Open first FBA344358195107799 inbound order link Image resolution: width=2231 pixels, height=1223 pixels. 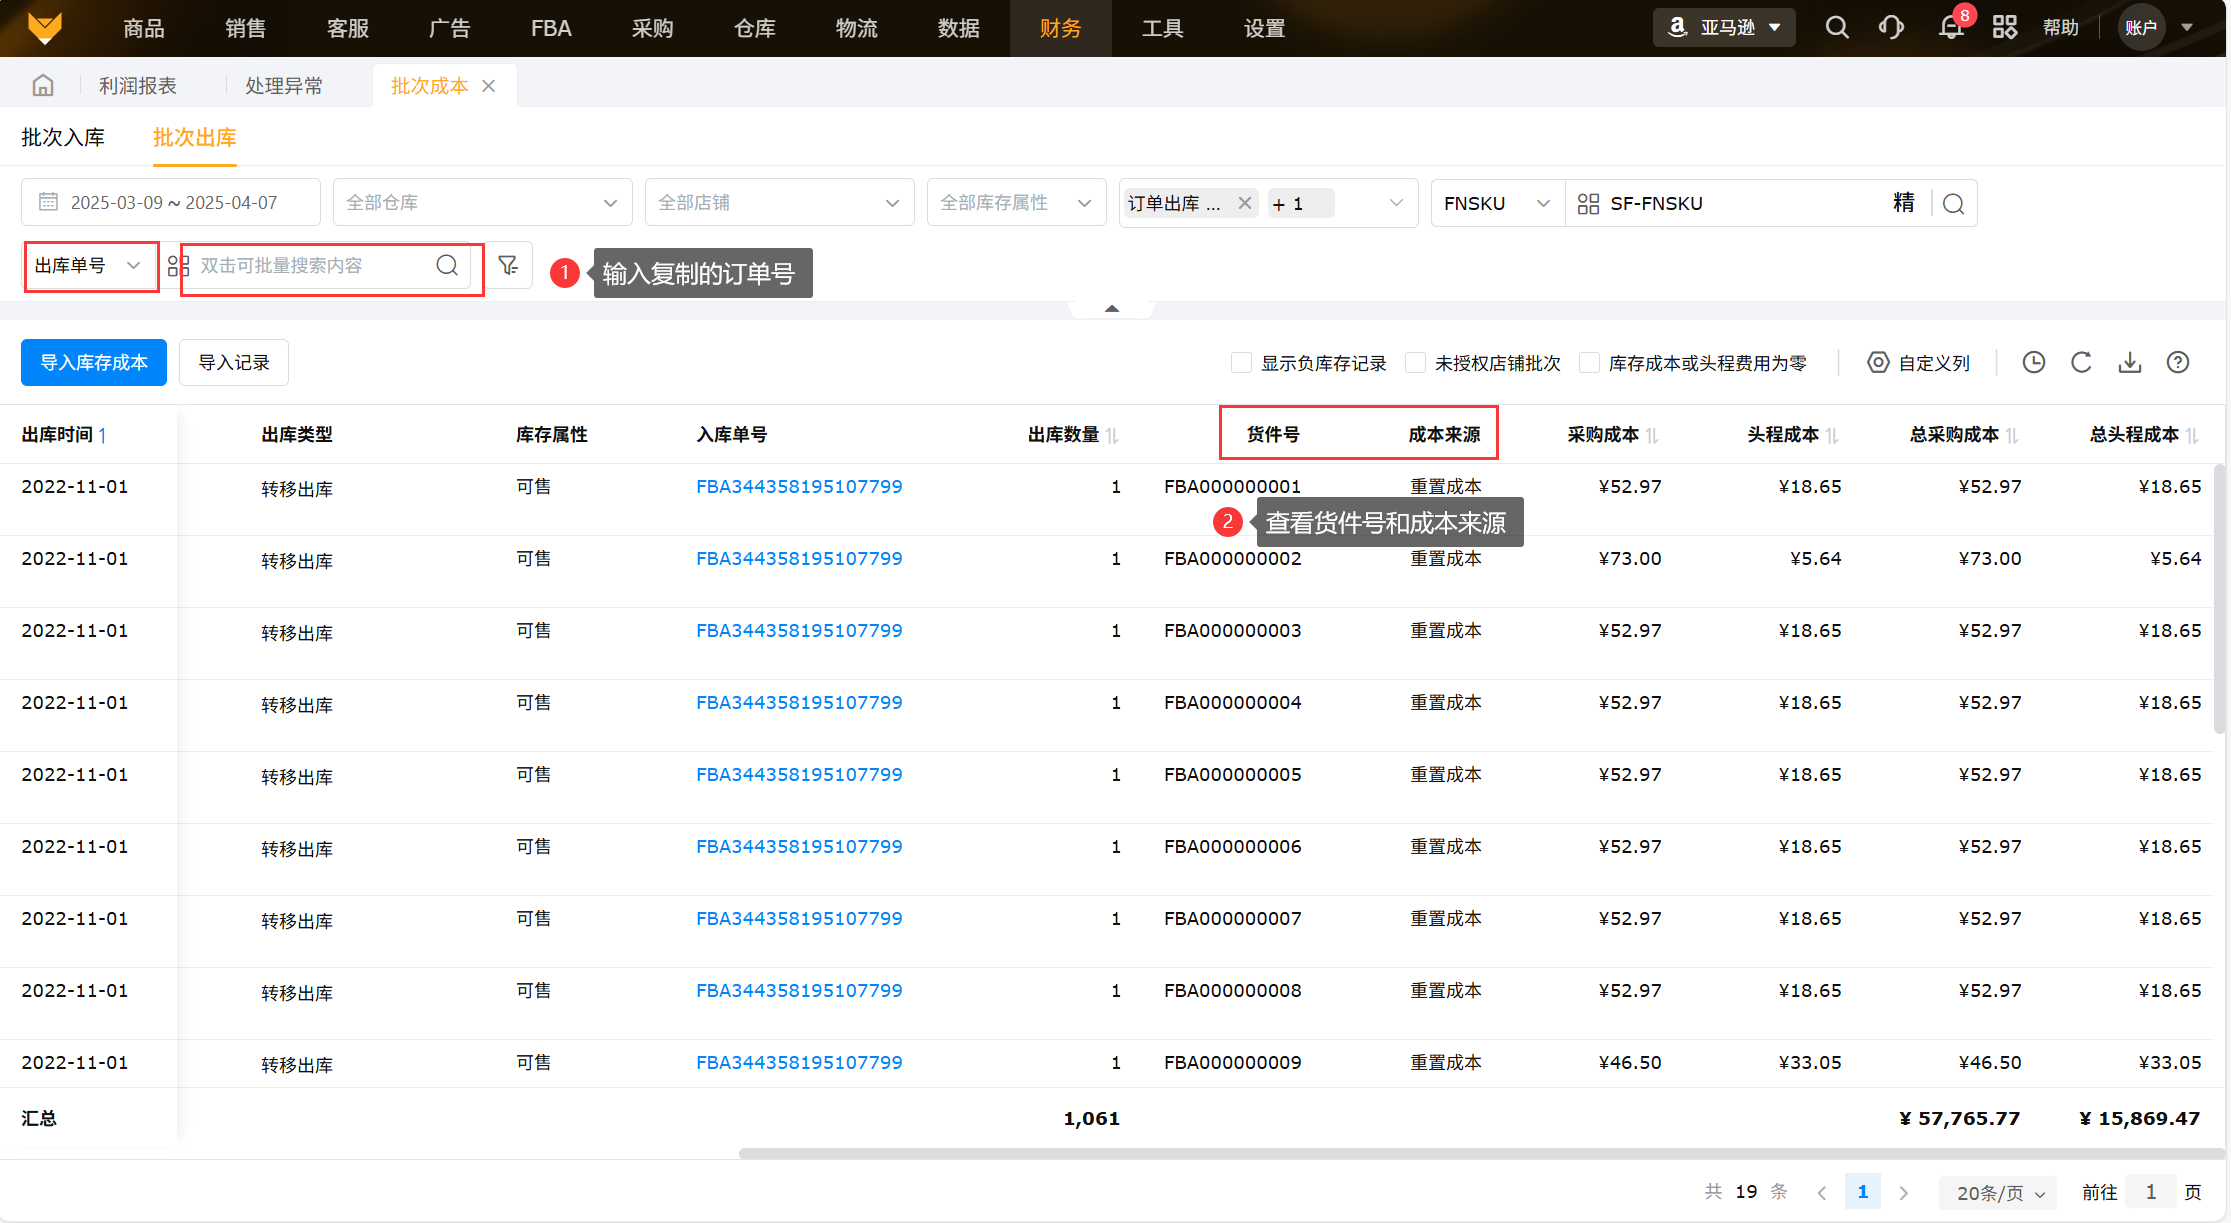click(798, 487)
